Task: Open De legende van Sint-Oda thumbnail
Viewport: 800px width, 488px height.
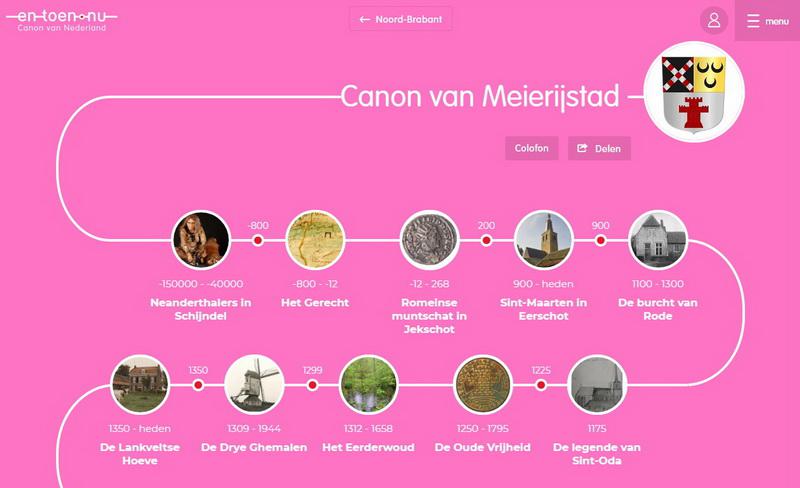Action: pyautogui.click(x=597, y=385)
